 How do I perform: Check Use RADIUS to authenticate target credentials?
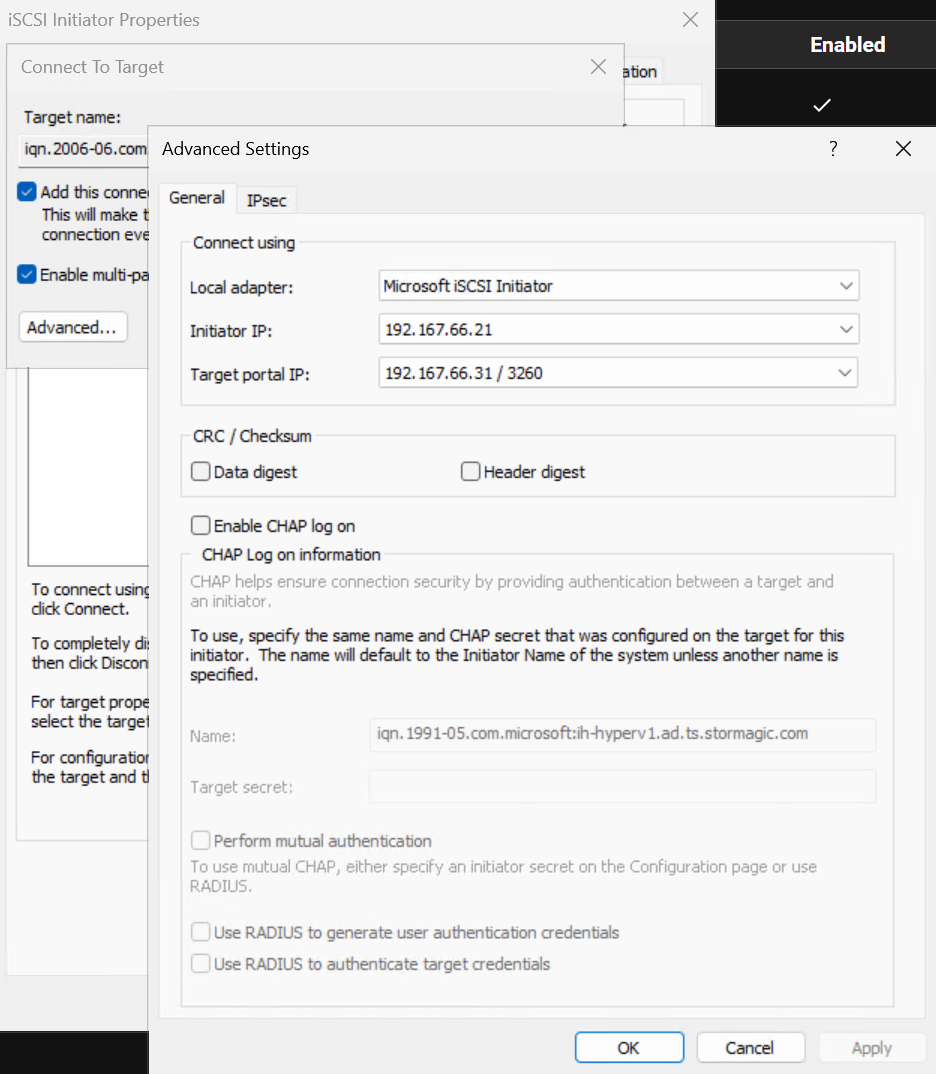pyautogui.click(x=201, y=963)
